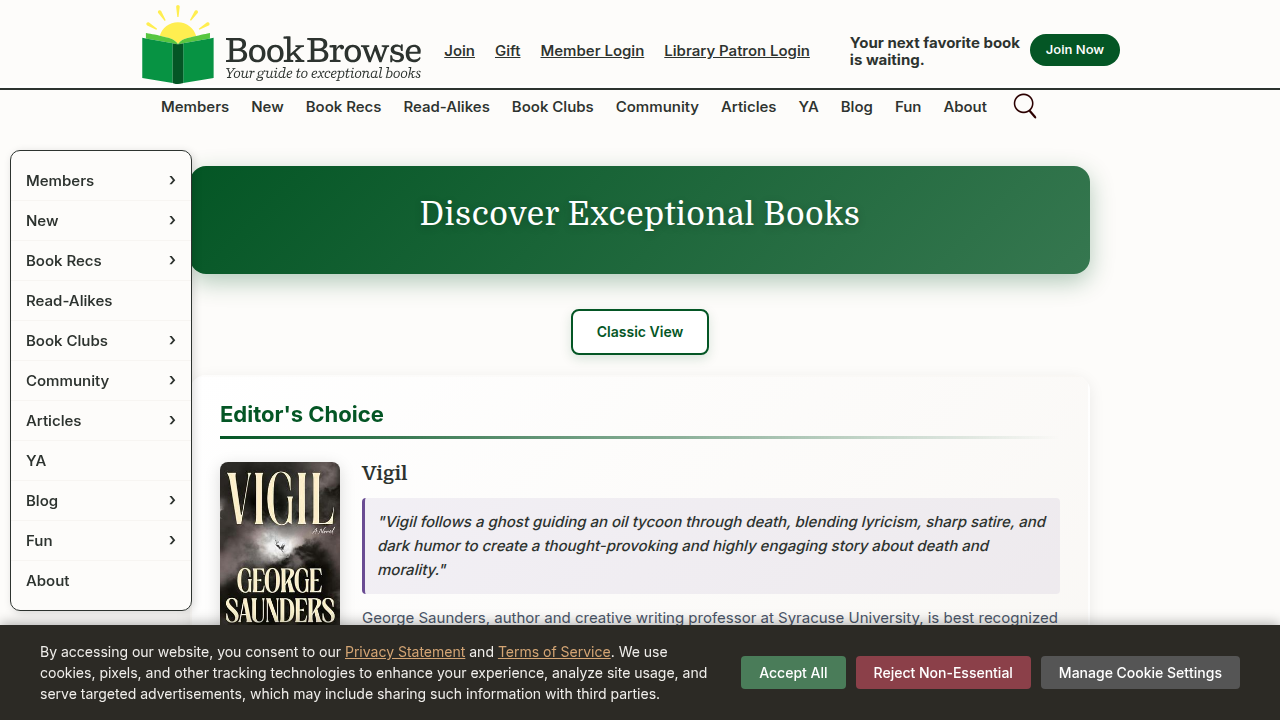Viewport: 1280px width, 720px height.
Task: Click the Discover Exceptional Books banner heading
Action: 640,213
